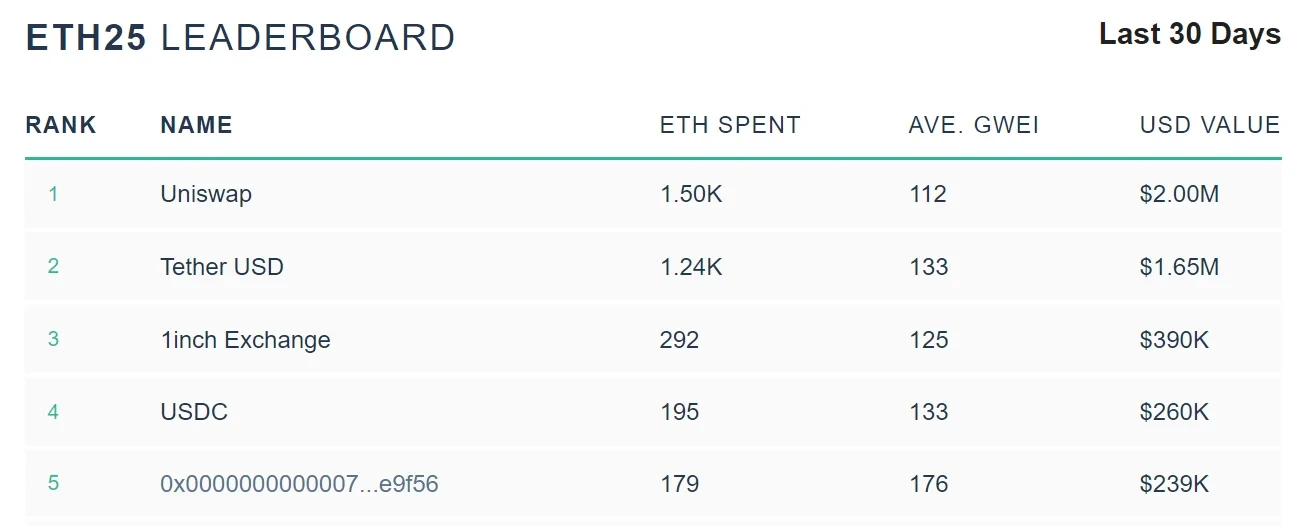Click address 0x0000000000007...e9f56

[x=299, y=485]
